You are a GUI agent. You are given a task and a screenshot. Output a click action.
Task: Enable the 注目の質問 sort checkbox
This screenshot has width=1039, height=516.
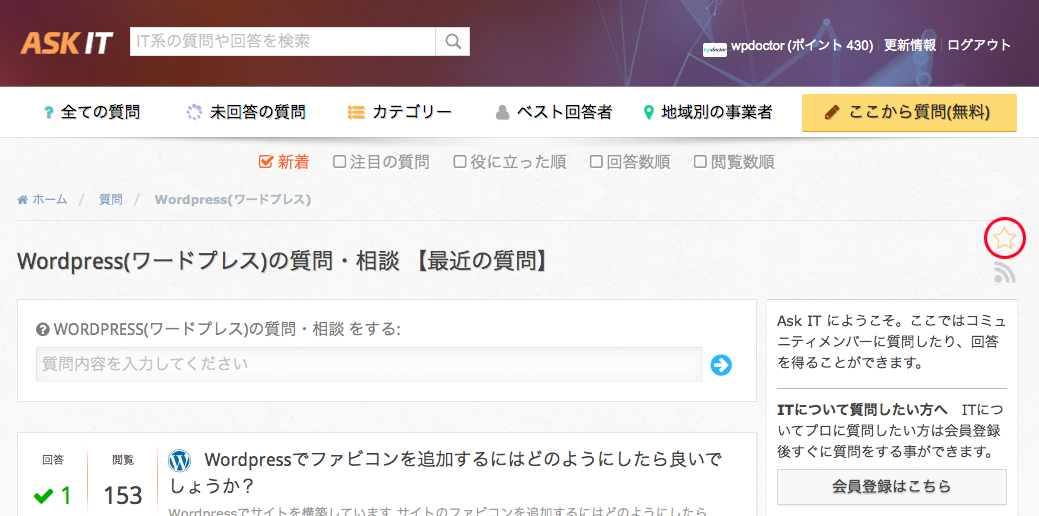[339, 162]
